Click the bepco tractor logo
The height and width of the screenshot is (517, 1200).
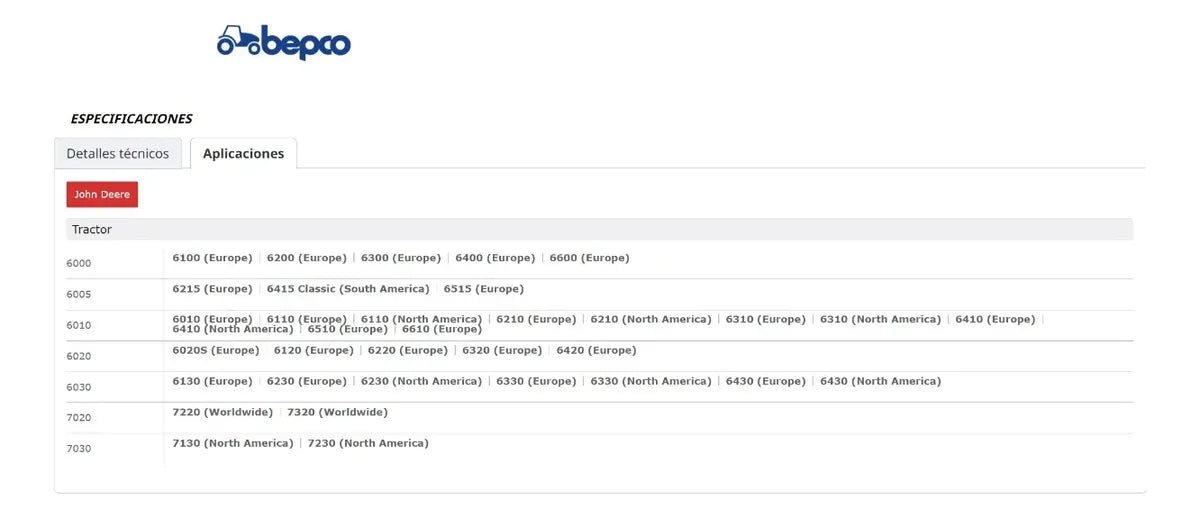(x=284, y=42)
